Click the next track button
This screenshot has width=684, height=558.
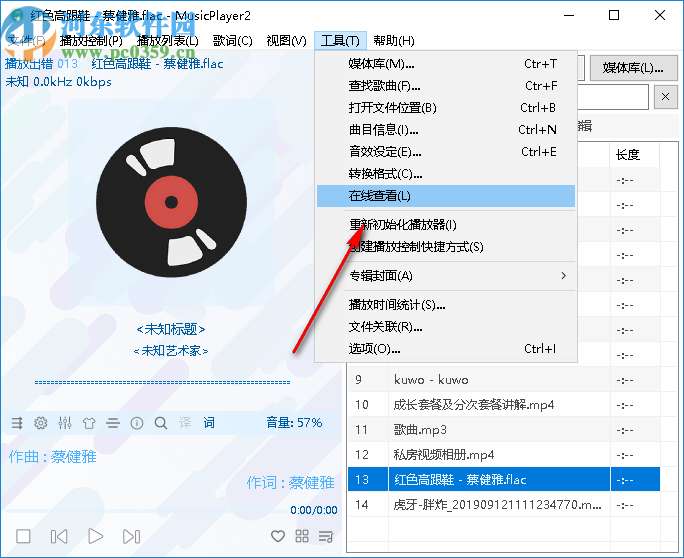131,536
